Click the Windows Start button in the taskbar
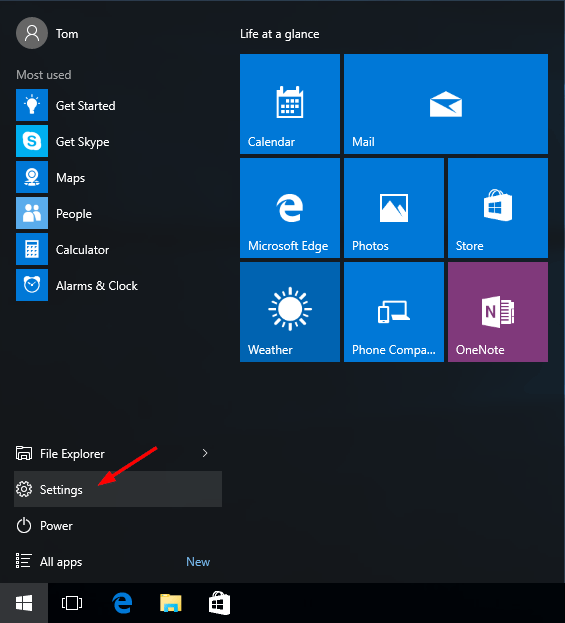Viewport: 565px width, 623px height. pyautogui.click(x=24, y=603)
